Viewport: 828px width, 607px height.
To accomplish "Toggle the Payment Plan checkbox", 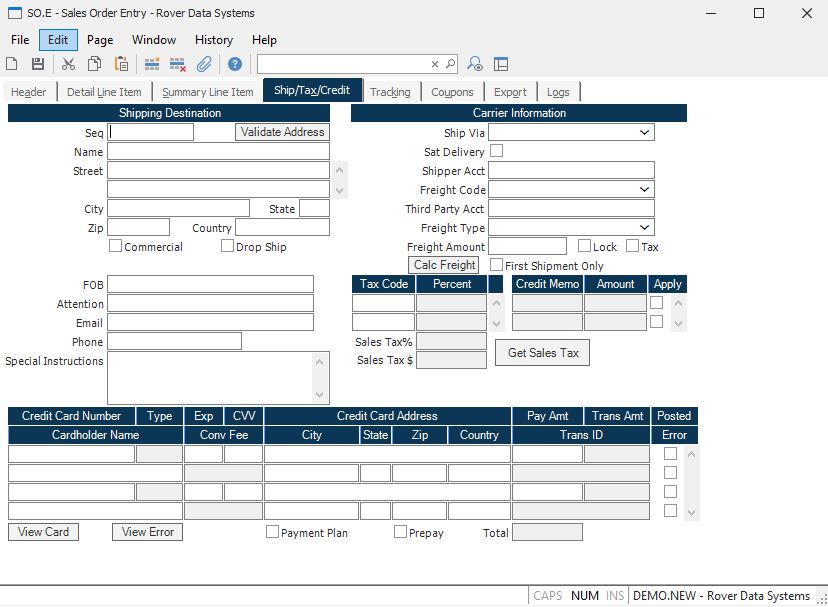I will (x=272, y=532).
